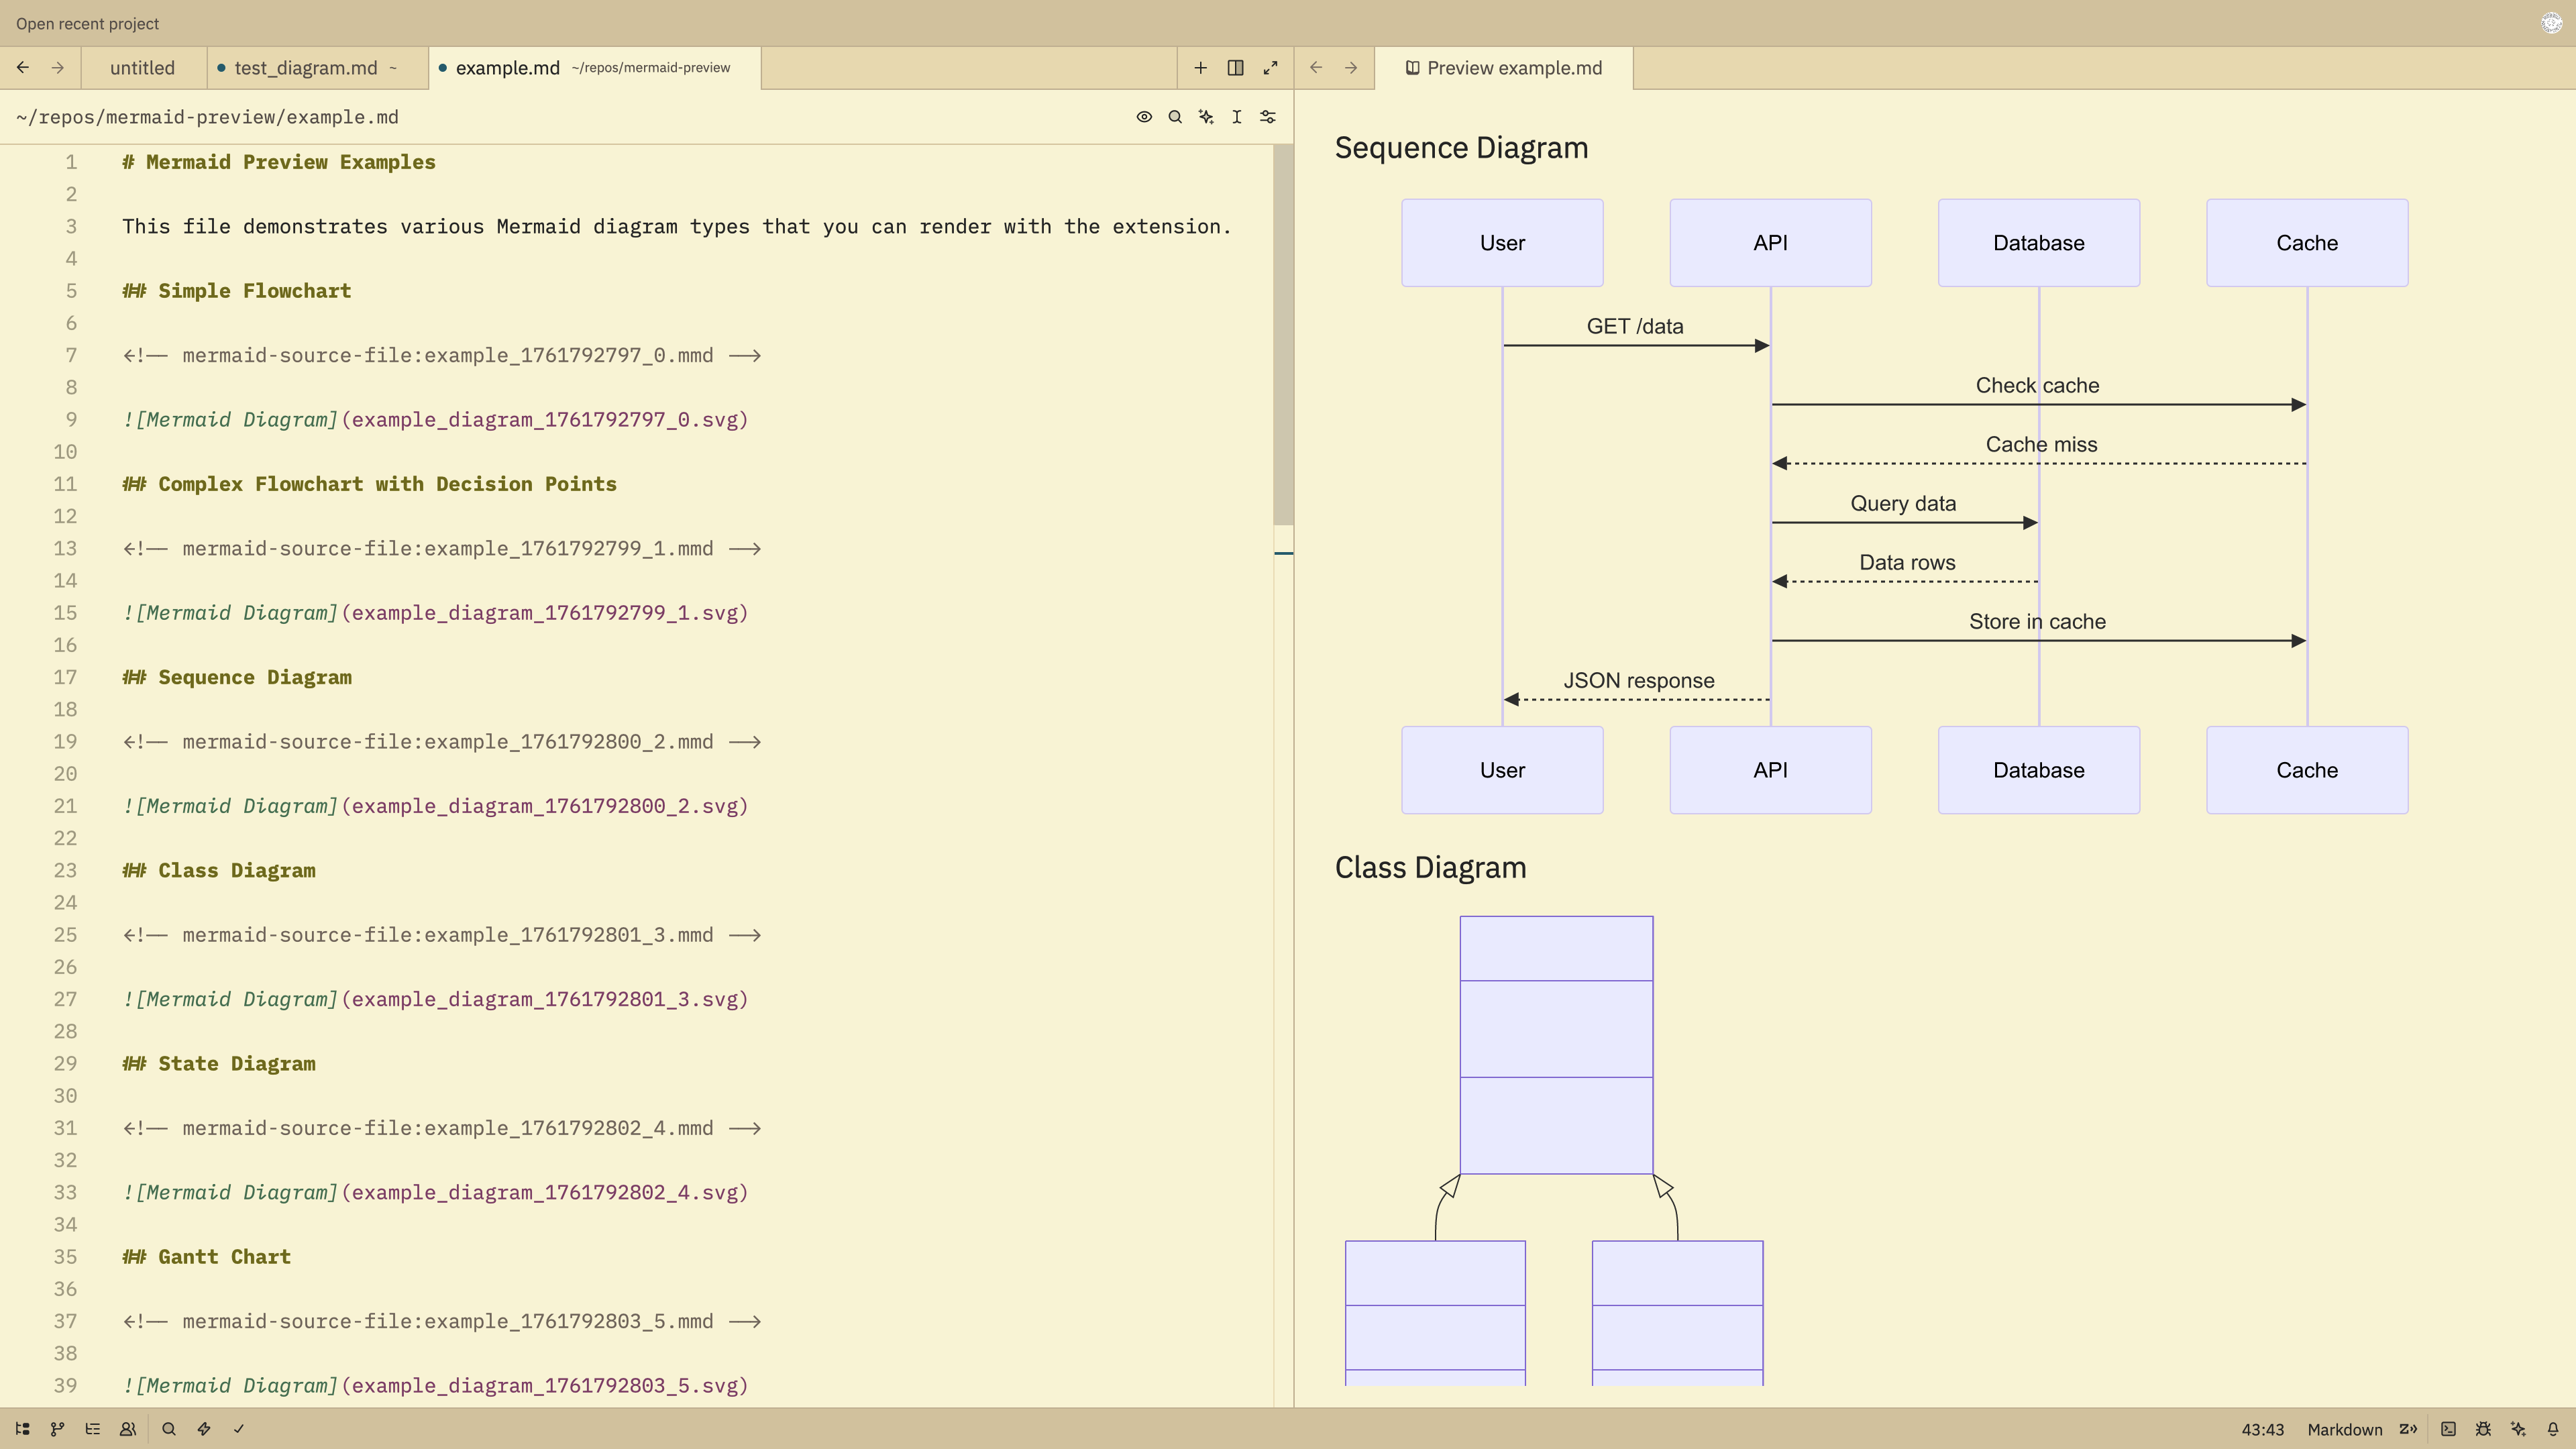Click the editor vertical scrollbar thumb

tap(1283, 335)
